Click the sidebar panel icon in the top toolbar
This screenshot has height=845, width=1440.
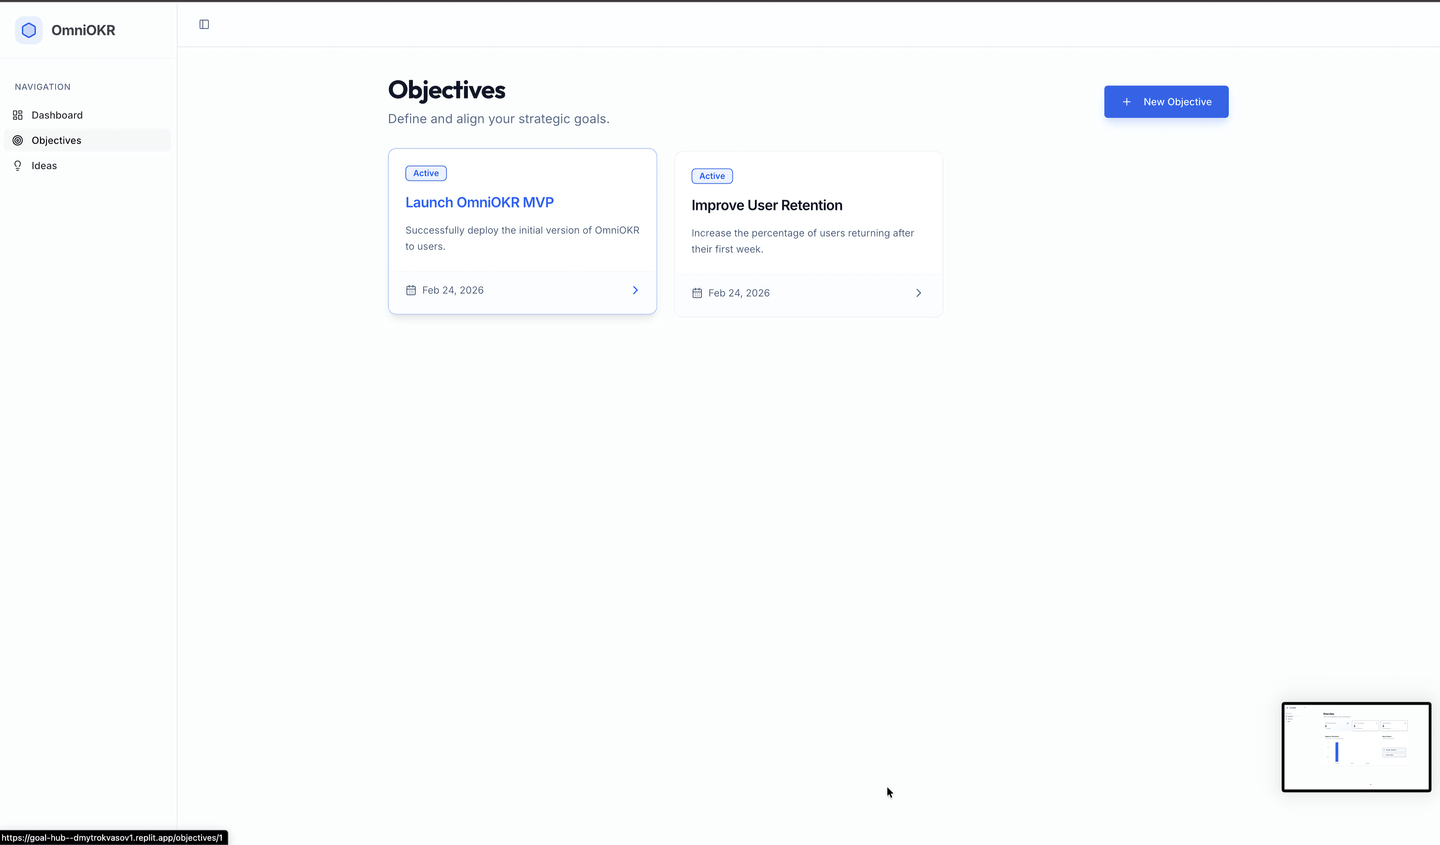click(204, 24)
